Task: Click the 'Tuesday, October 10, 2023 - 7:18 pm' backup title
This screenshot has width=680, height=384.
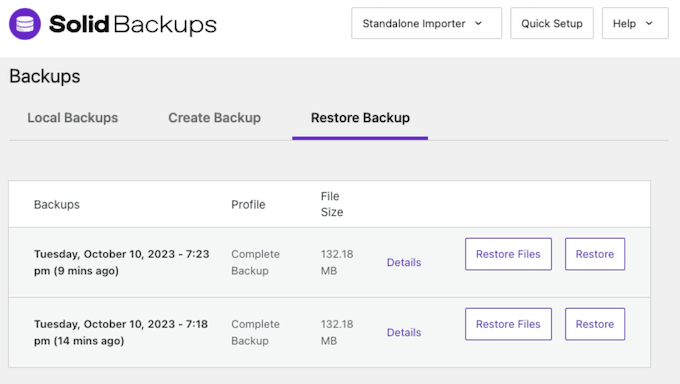Action: [x=121, y=332]
